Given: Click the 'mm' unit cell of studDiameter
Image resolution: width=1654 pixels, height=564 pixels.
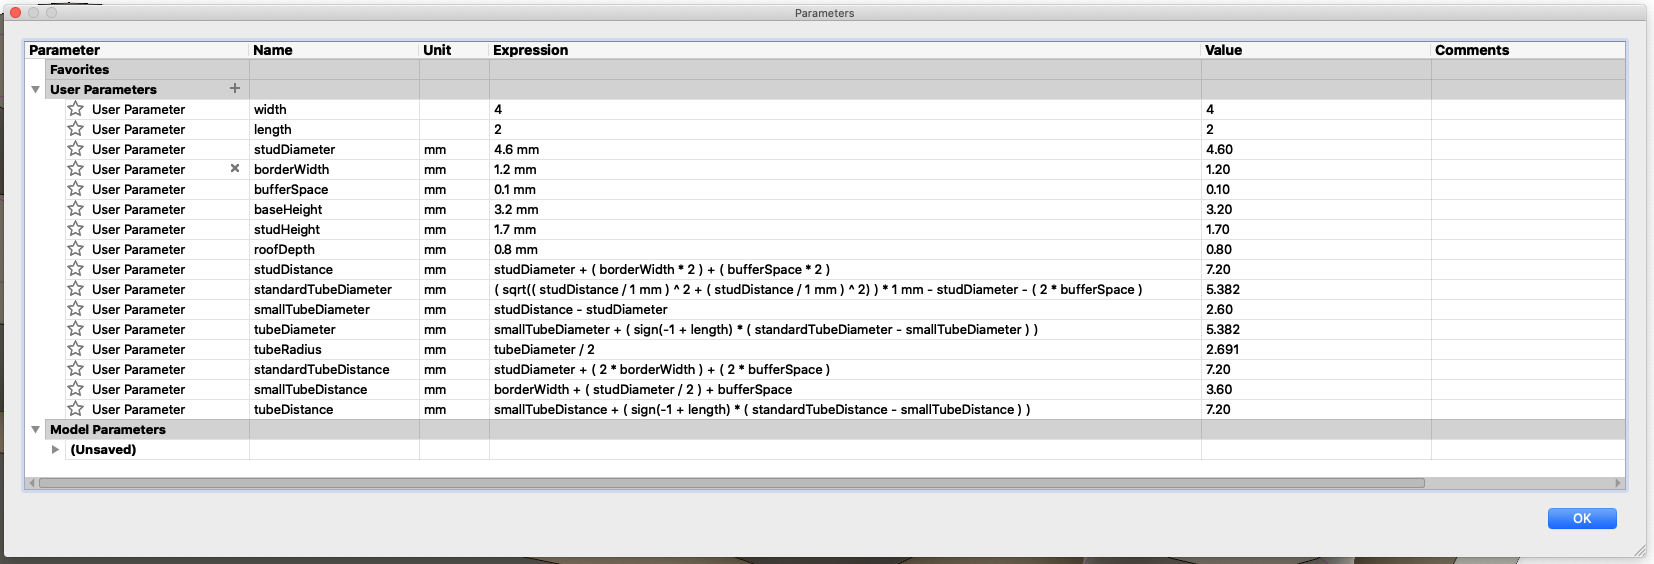Looking at the screenshot, I should point(454,149).
